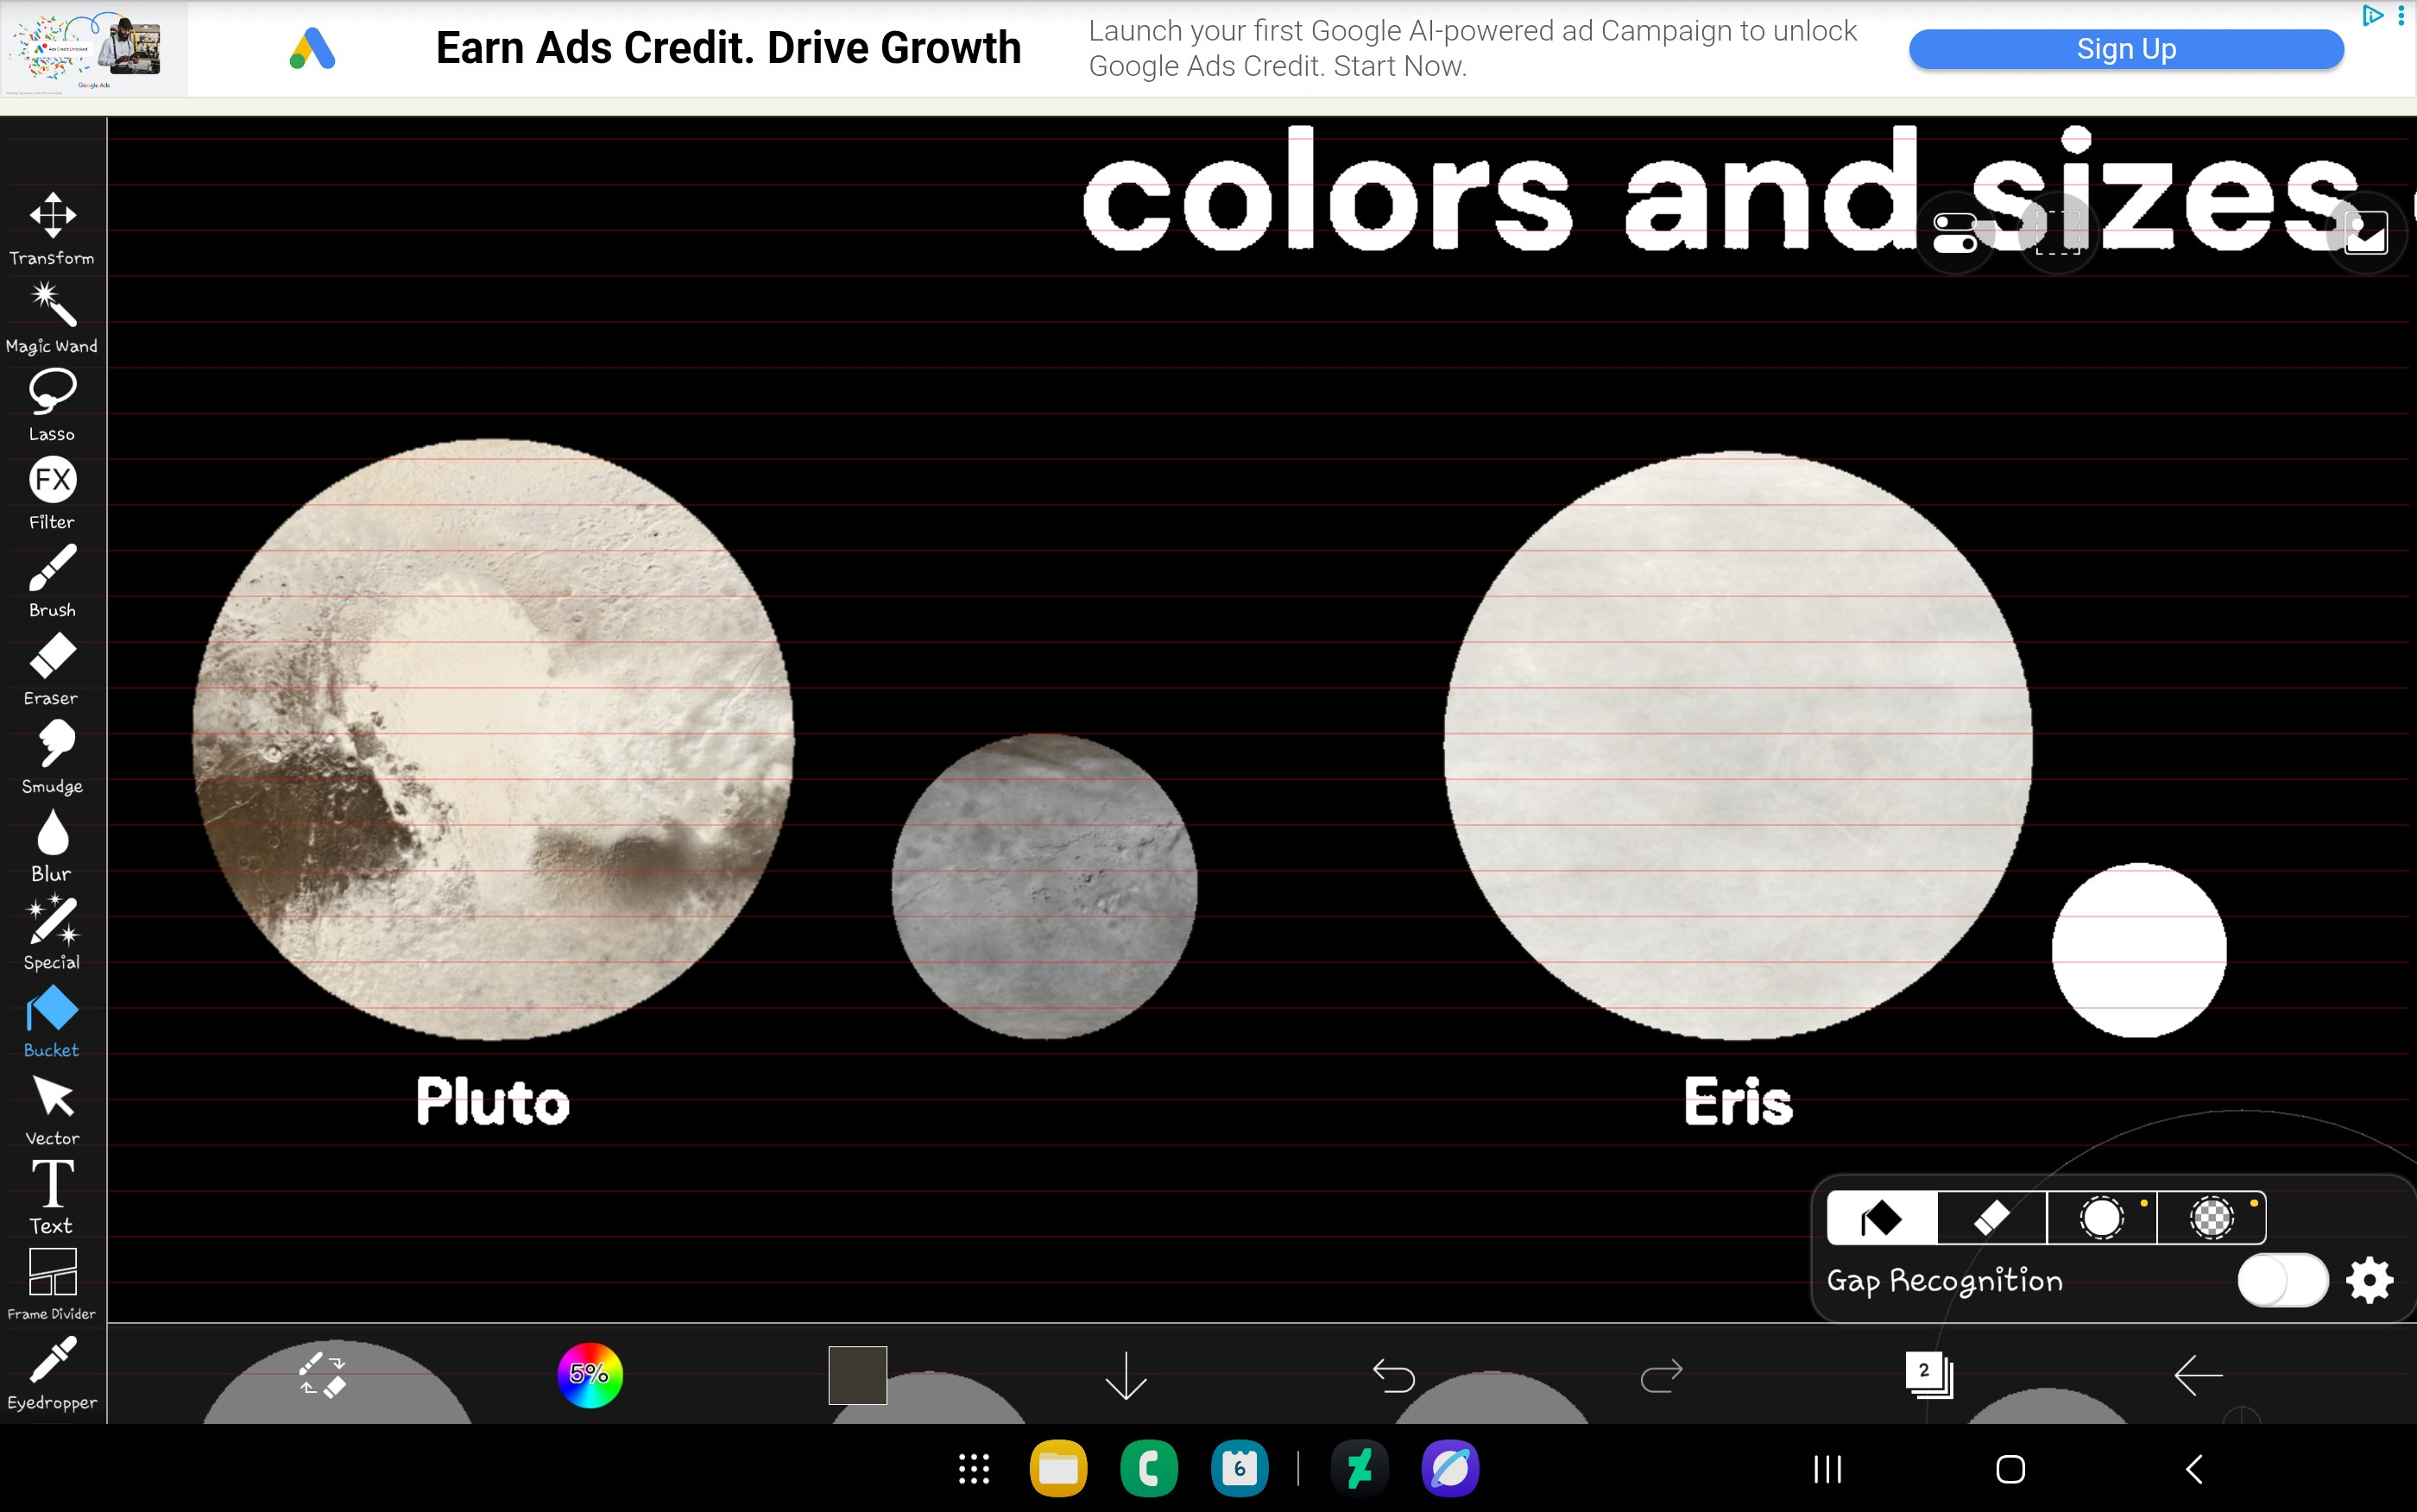The height and width of the screenshot is (1512, 2417).
Task: Tap the Android back navigation button
Action: 2193,1469
